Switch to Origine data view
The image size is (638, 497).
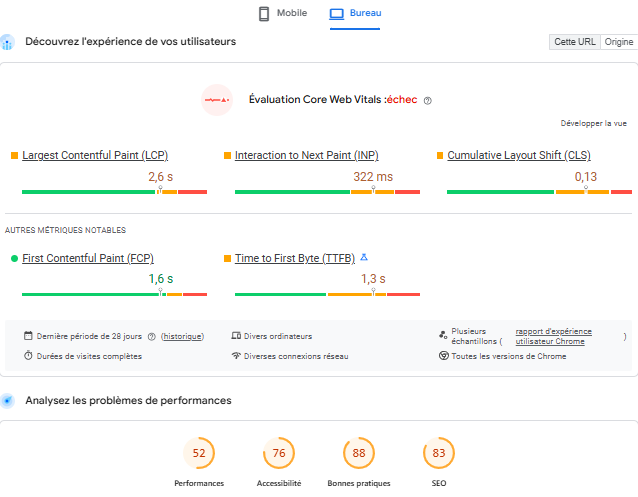coord(618,42)
